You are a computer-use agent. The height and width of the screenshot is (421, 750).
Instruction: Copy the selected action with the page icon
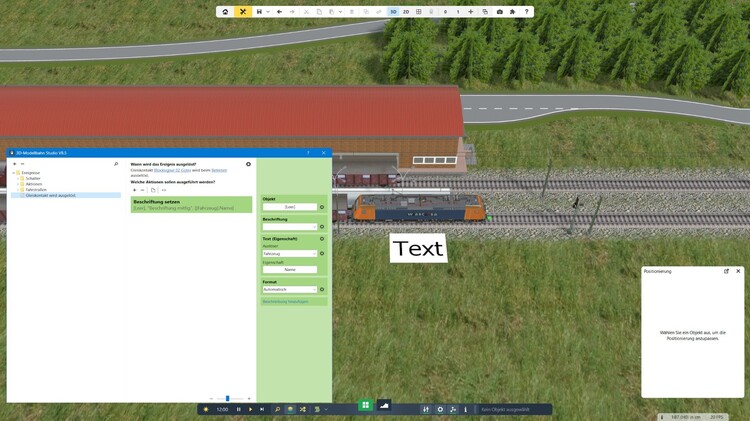click(153, 190)
